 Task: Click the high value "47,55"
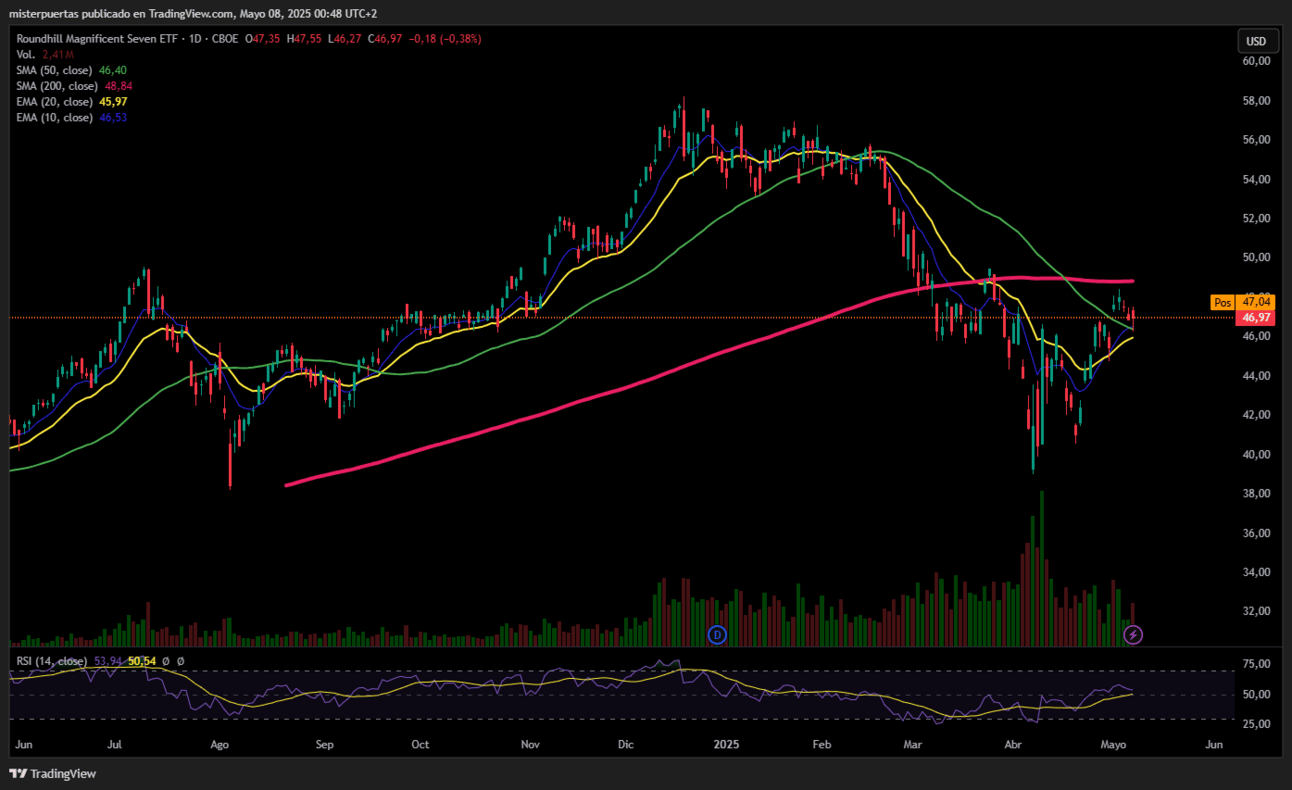[x=308, y=39]
